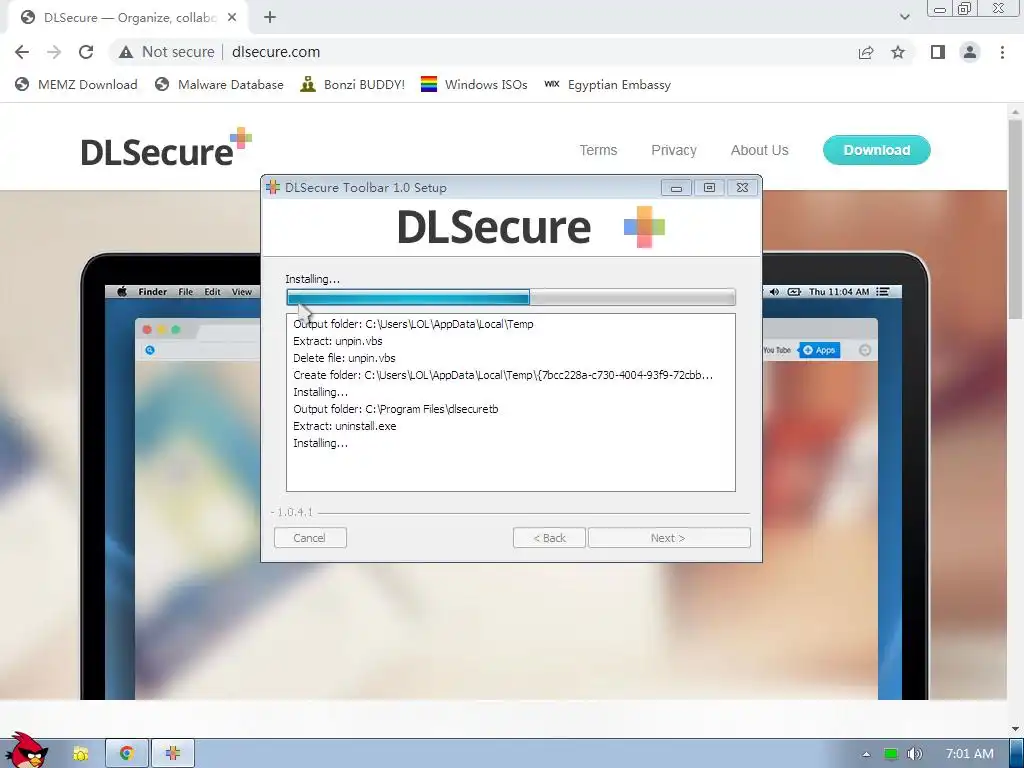This screenshot has width=1024, height=768.
Task: Click the address bar URL dlsecure.com
Action: [x=276, y=52]
